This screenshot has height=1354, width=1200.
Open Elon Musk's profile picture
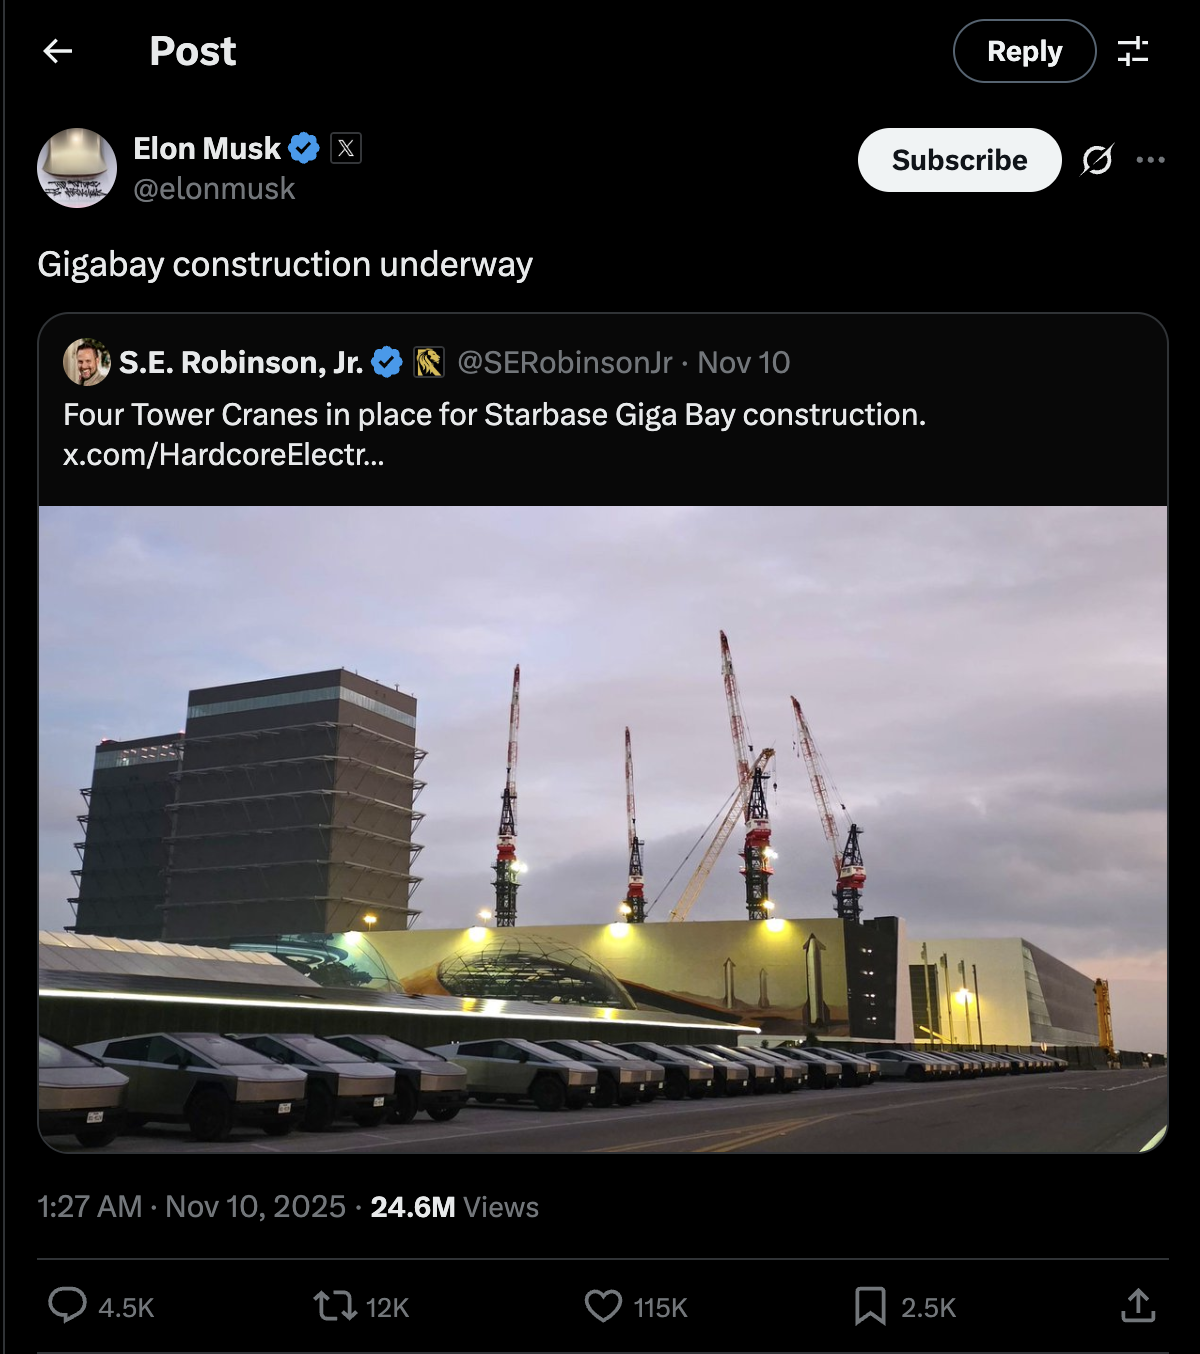pyautogui.click(x=75, y=167)
